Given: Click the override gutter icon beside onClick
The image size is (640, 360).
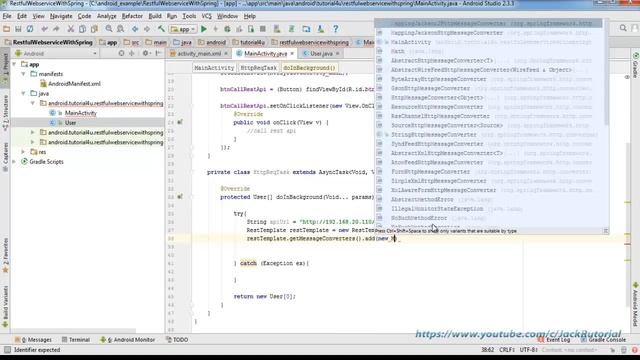Looking at the screenshot, I should [180, 122].
